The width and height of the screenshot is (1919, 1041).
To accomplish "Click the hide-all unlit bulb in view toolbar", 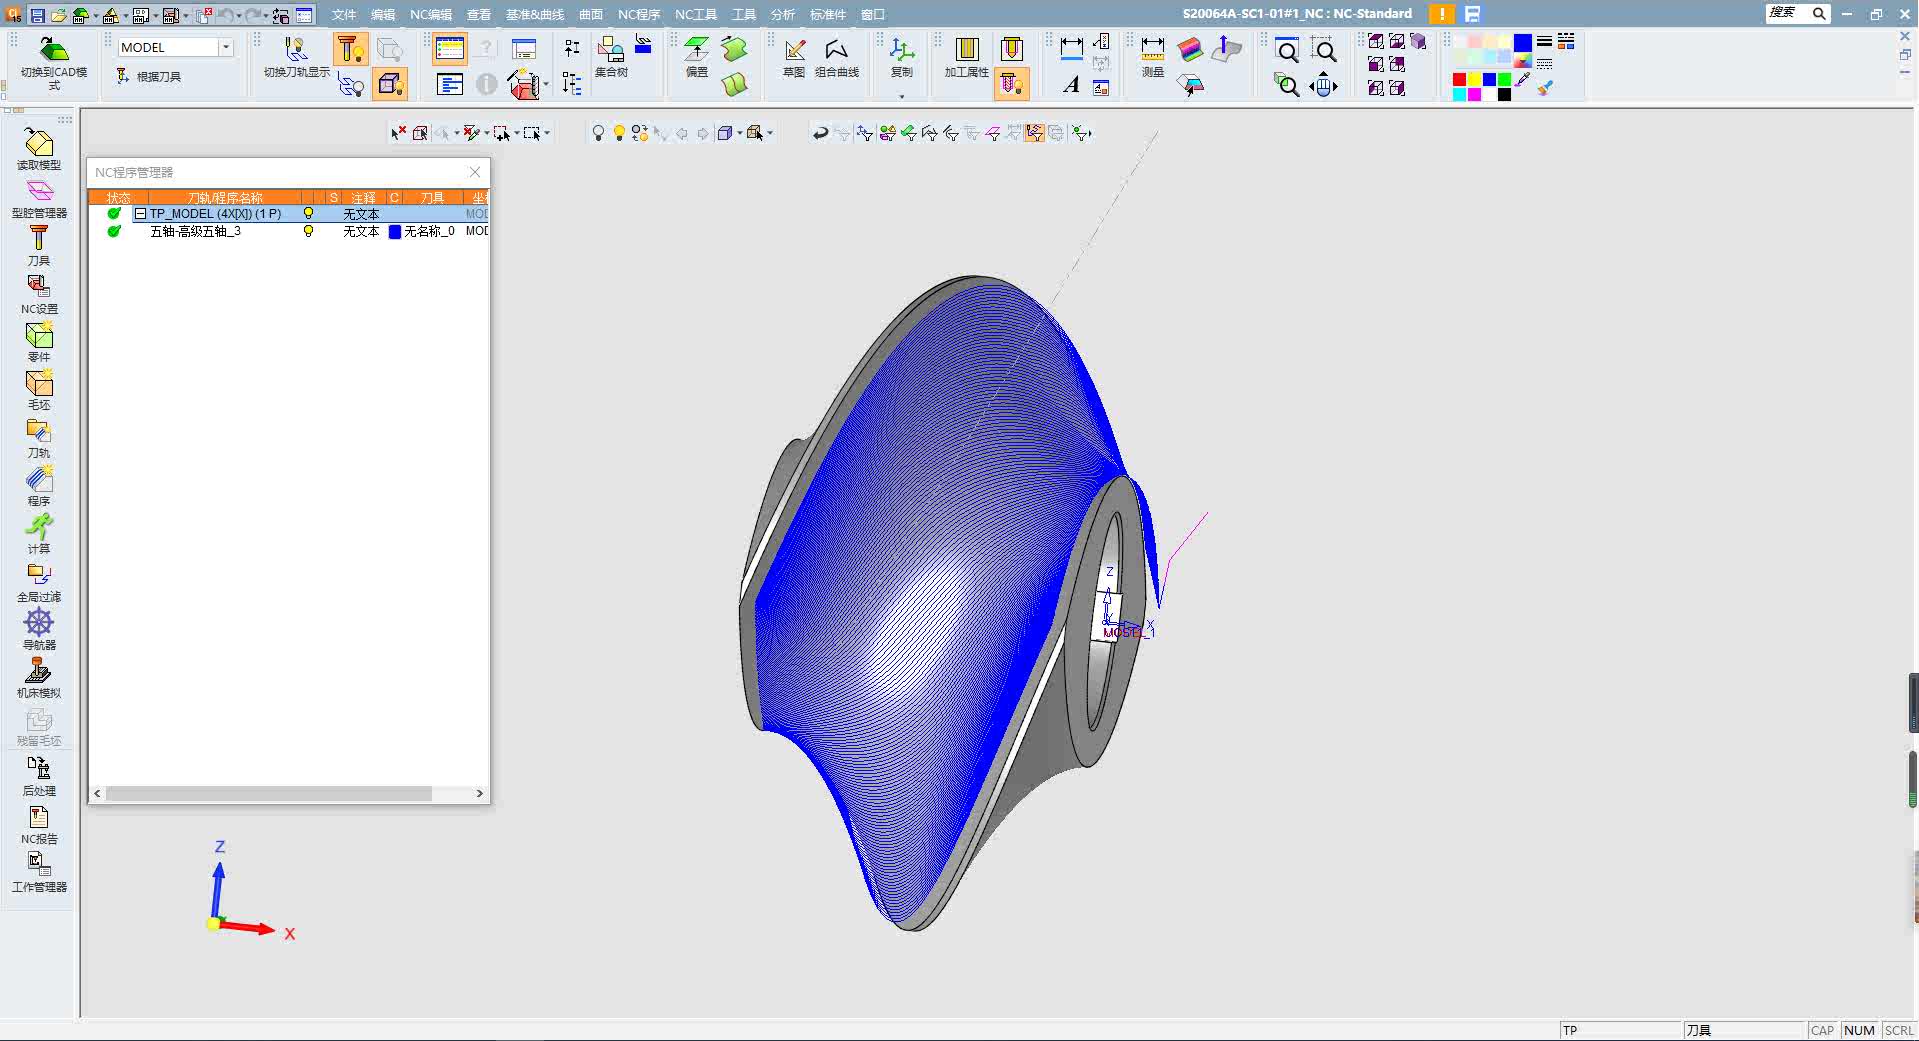I will [598, 133].
